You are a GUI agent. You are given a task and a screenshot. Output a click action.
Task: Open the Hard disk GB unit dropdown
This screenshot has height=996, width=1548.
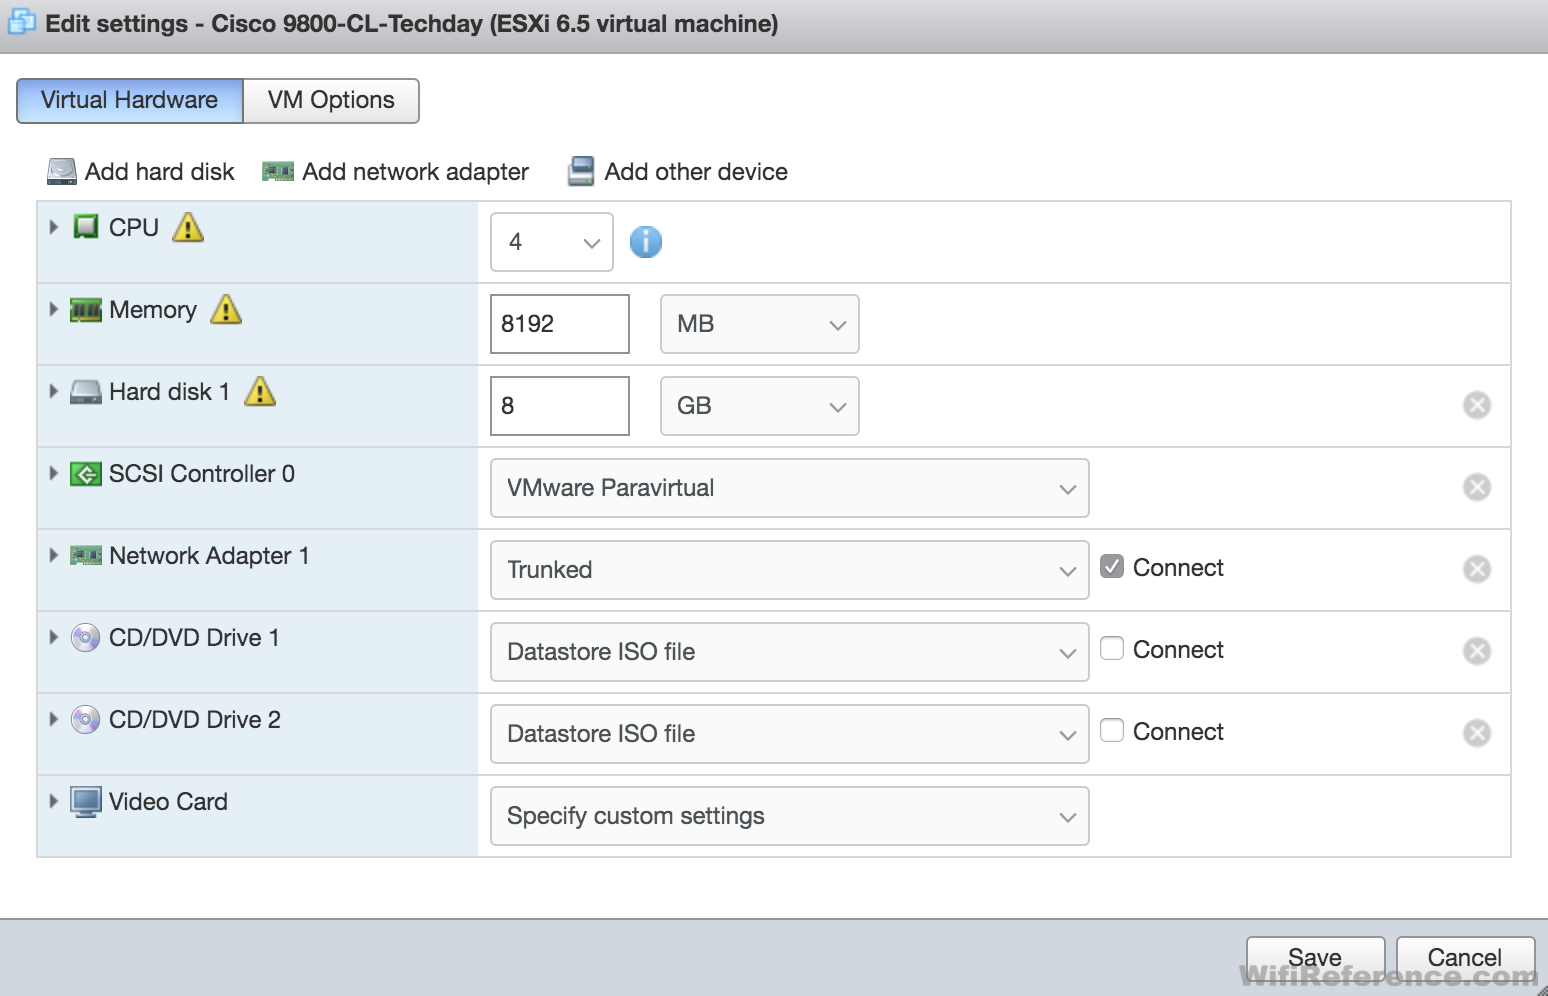pos(760,406)
